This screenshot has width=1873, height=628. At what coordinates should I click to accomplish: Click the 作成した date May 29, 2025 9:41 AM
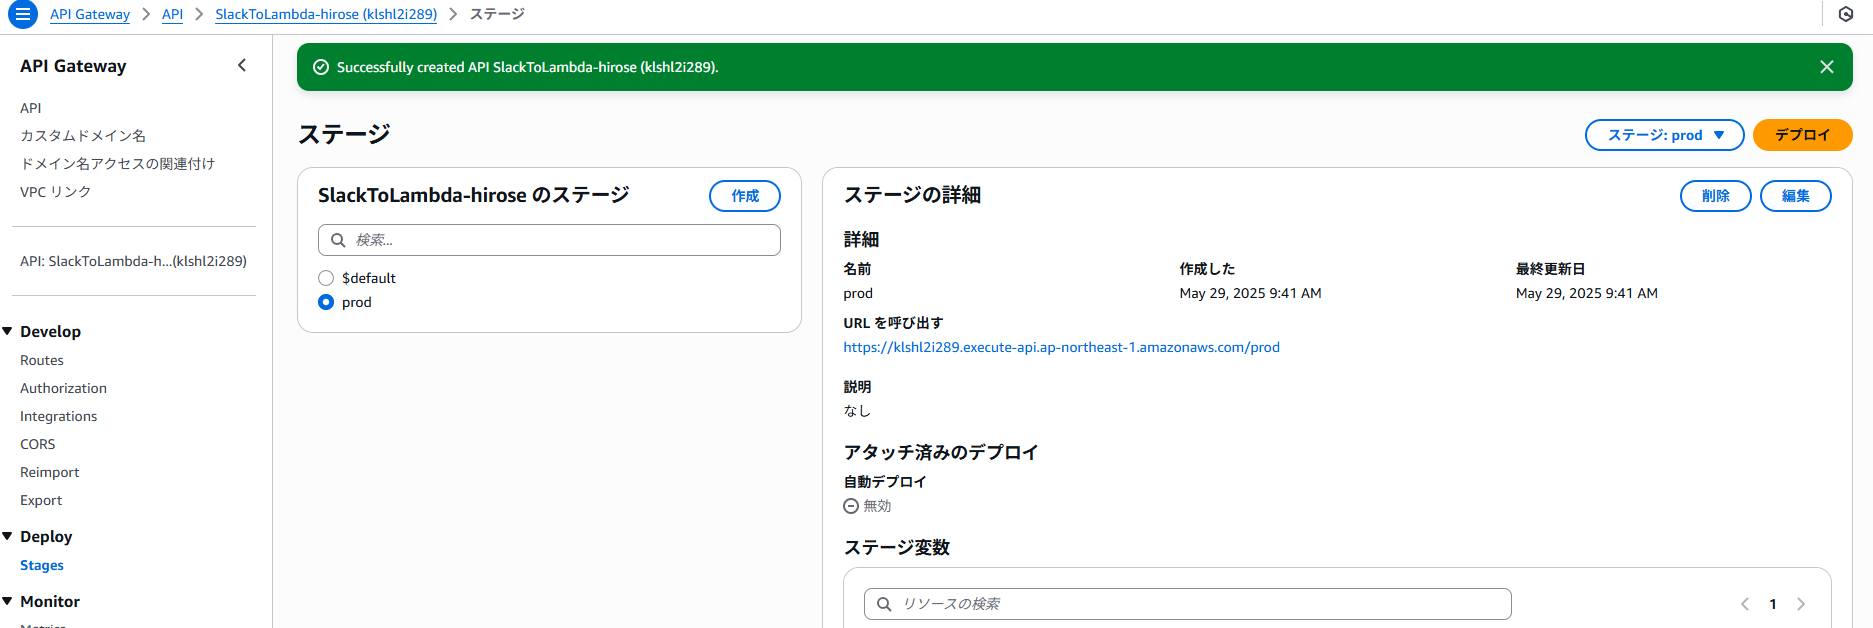(1250, 293)
